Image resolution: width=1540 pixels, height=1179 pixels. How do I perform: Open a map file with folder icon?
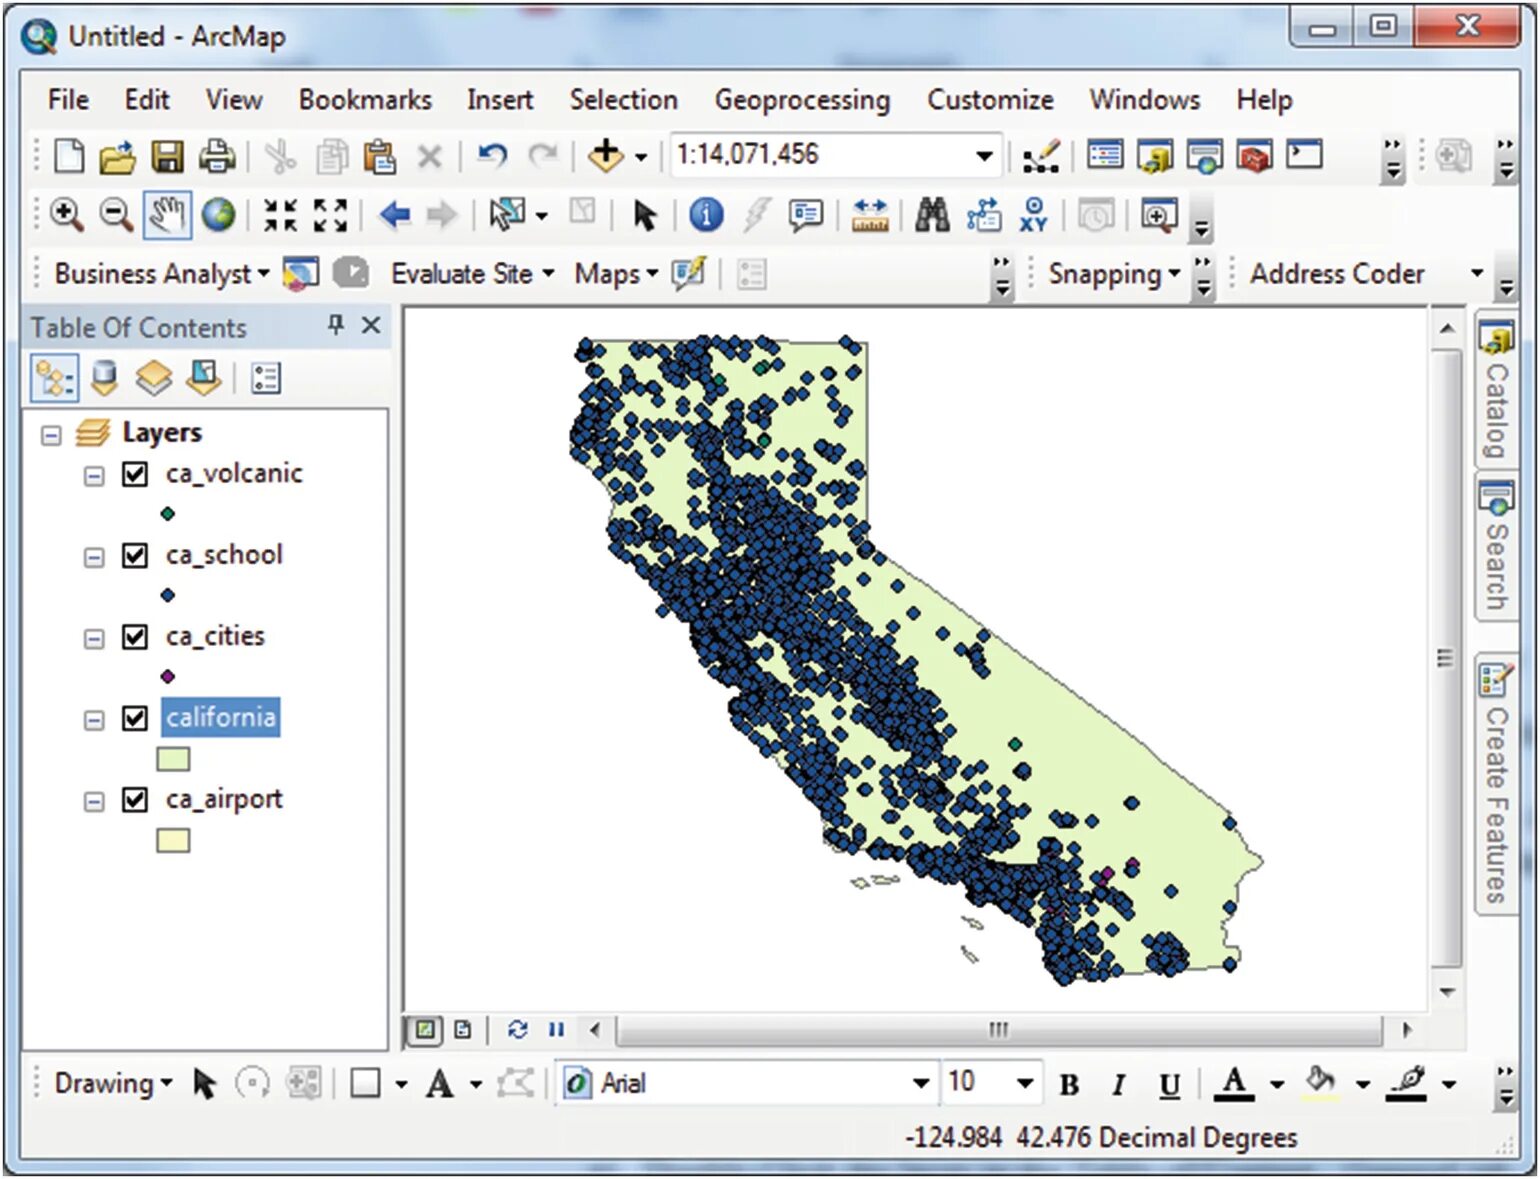pyautogui.click(x=117, y=156)
